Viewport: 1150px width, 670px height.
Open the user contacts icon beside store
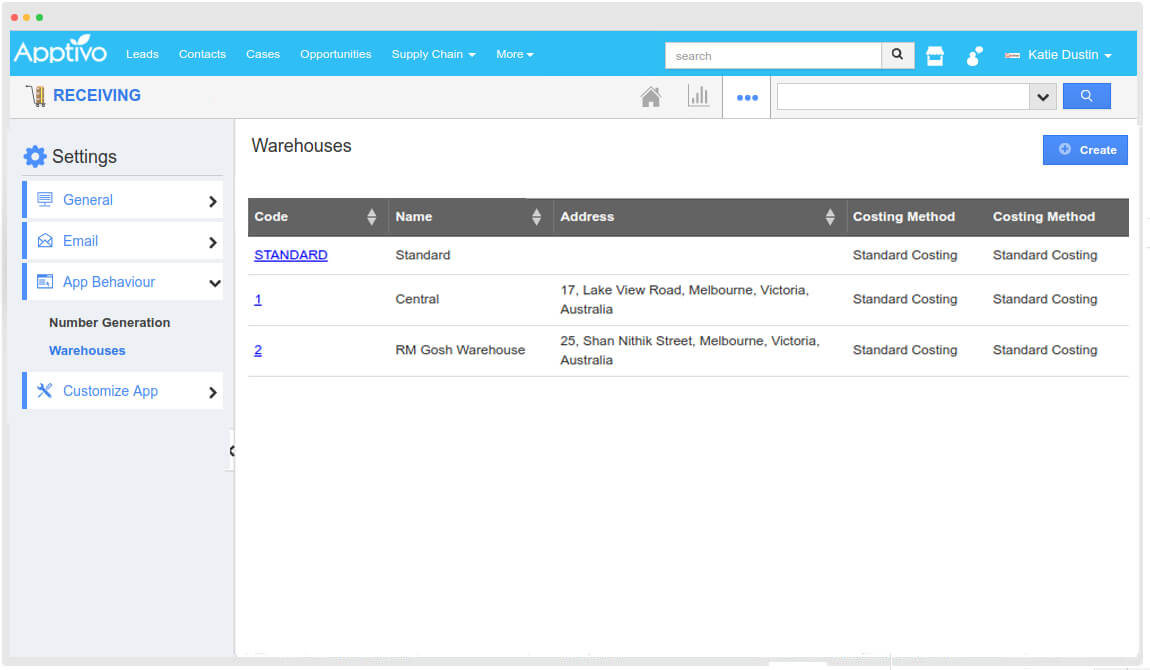(x=974, y=56)
